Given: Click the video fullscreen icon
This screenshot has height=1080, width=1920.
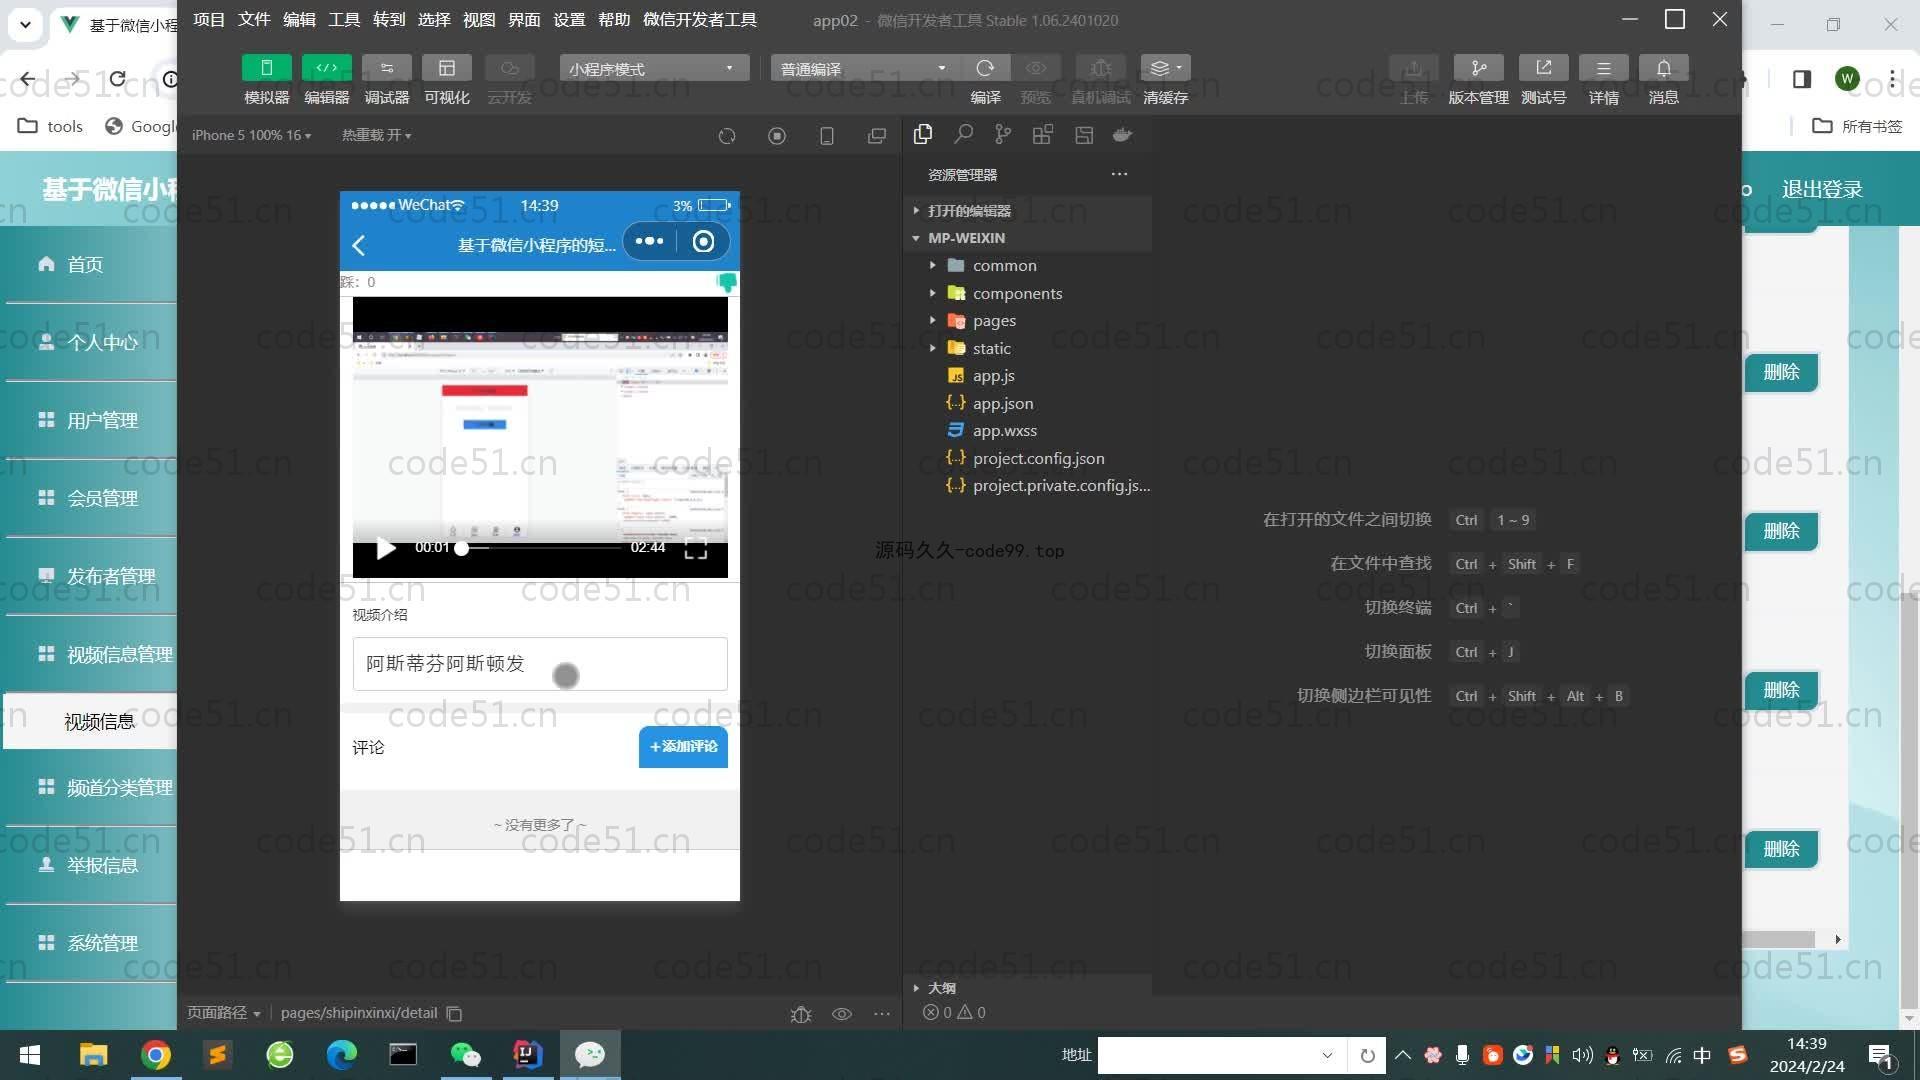Looking at the screenshot, I should (x=696, y=548).
